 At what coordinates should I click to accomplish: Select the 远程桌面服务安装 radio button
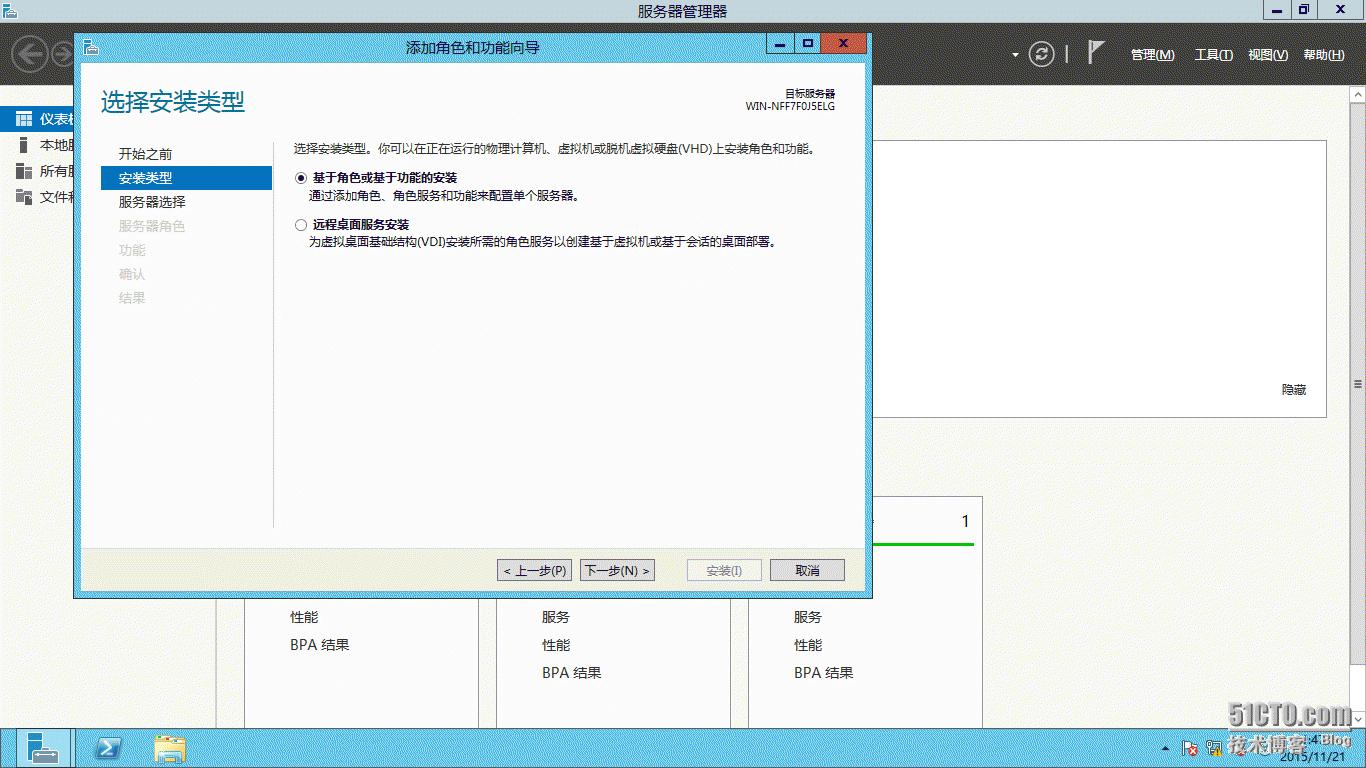click(300, 225)
